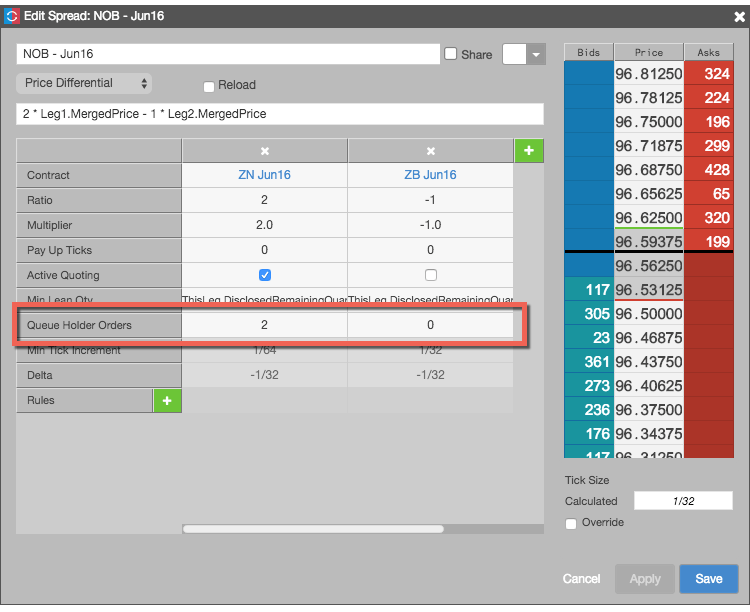Click the Multiplier value 2.0

coord(265,225)
